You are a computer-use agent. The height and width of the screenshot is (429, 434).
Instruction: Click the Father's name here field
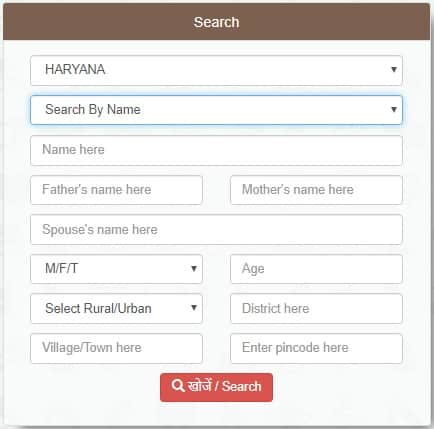tap(116, 190)
